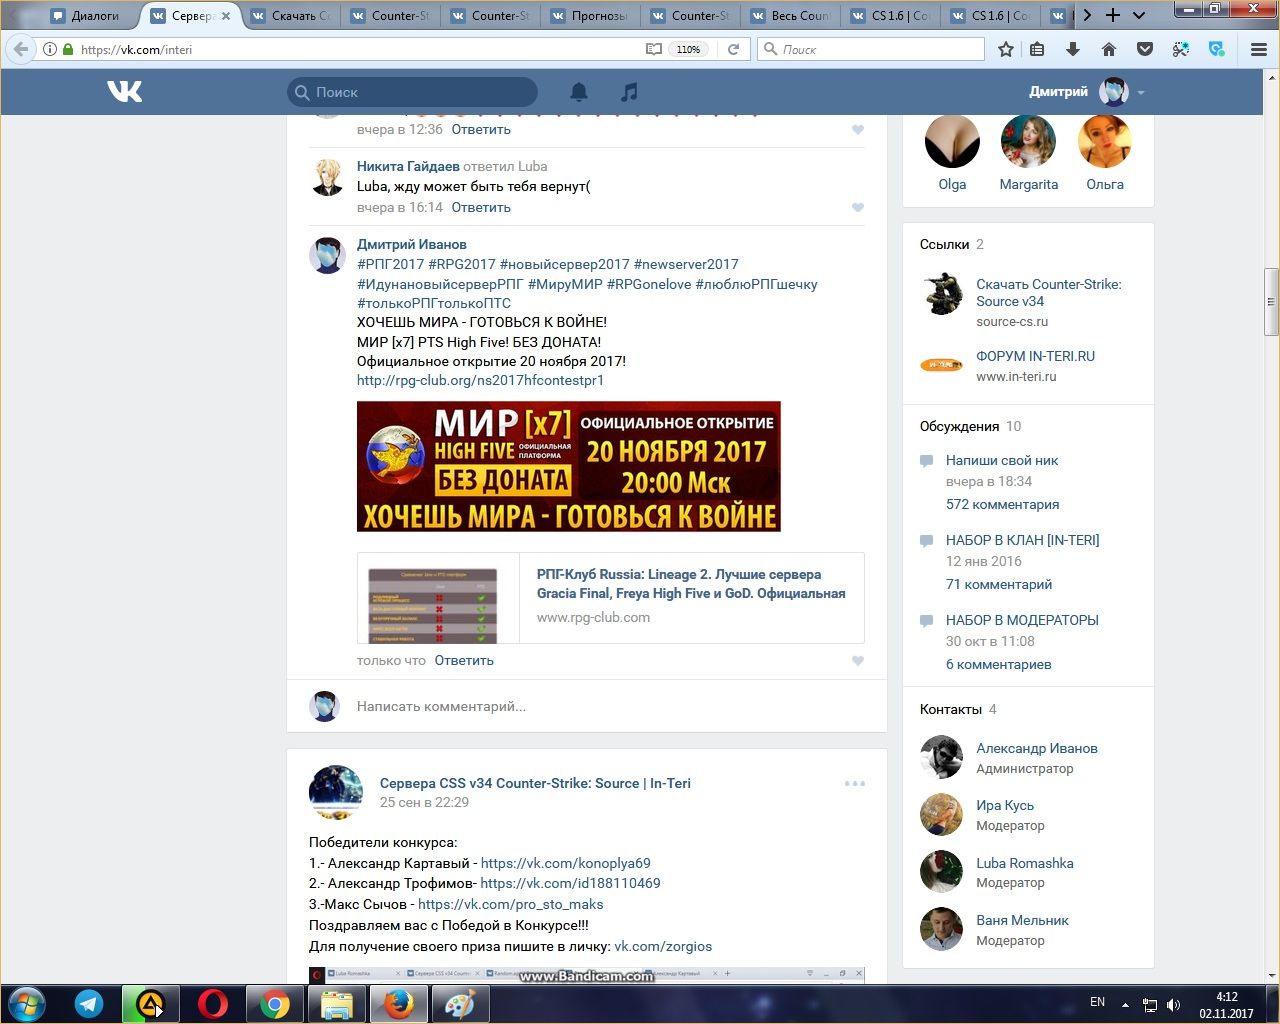The image size is (1280, 1024).
Task: Reset the 110% zoom indicator
Action: click(689, 49)
